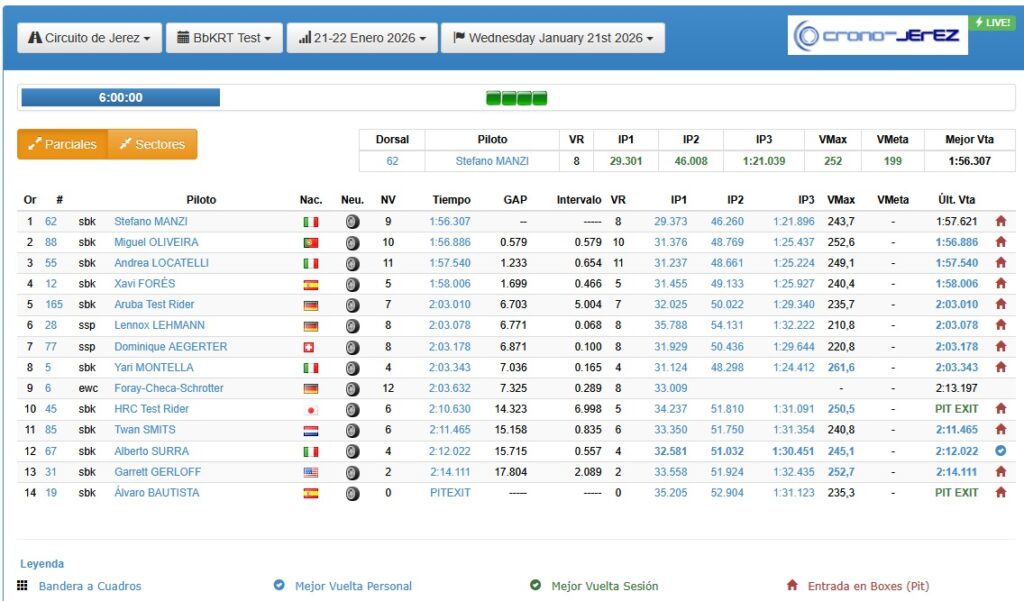Click the USA flag beside Garrett GERLOFF
The image size is (1024, 601).
(310, 472)
